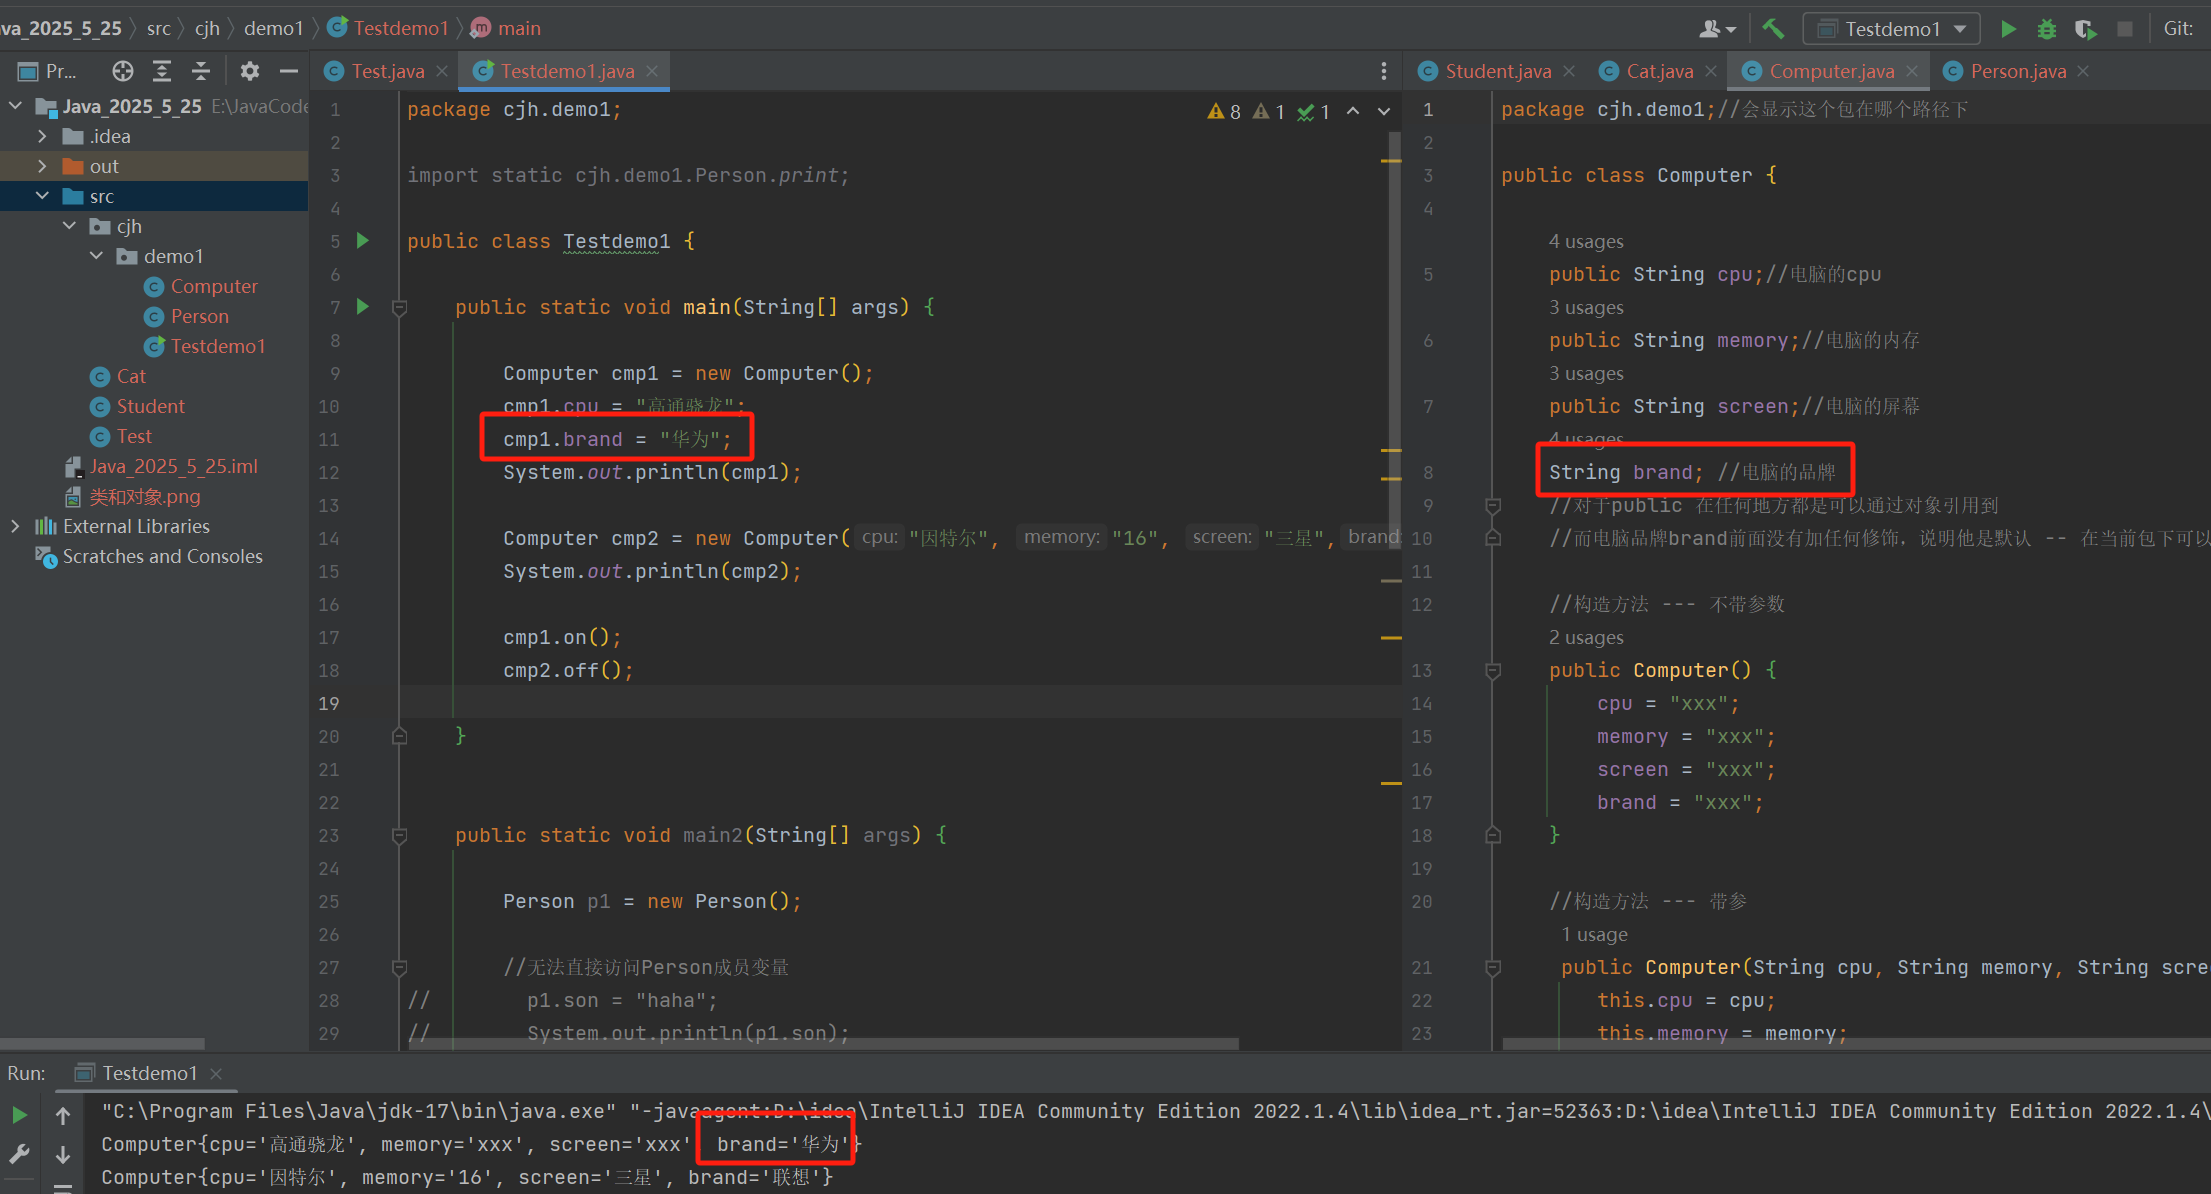Viewport: 2211px width, 1194px height.
Task: Click Run with Coverage icon
Action: pos(2085,29)
